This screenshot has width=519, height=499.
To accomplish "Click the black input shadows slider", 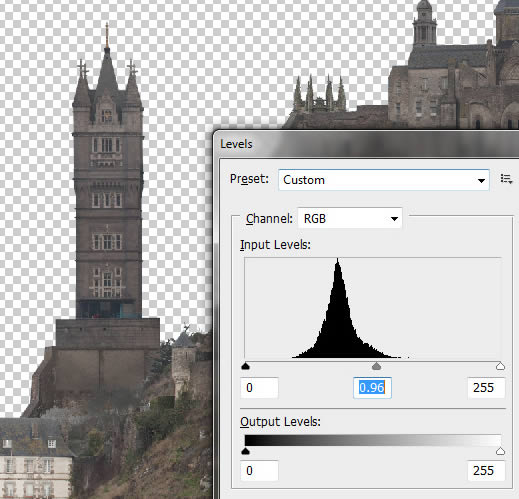I will [x=245, y=366].
